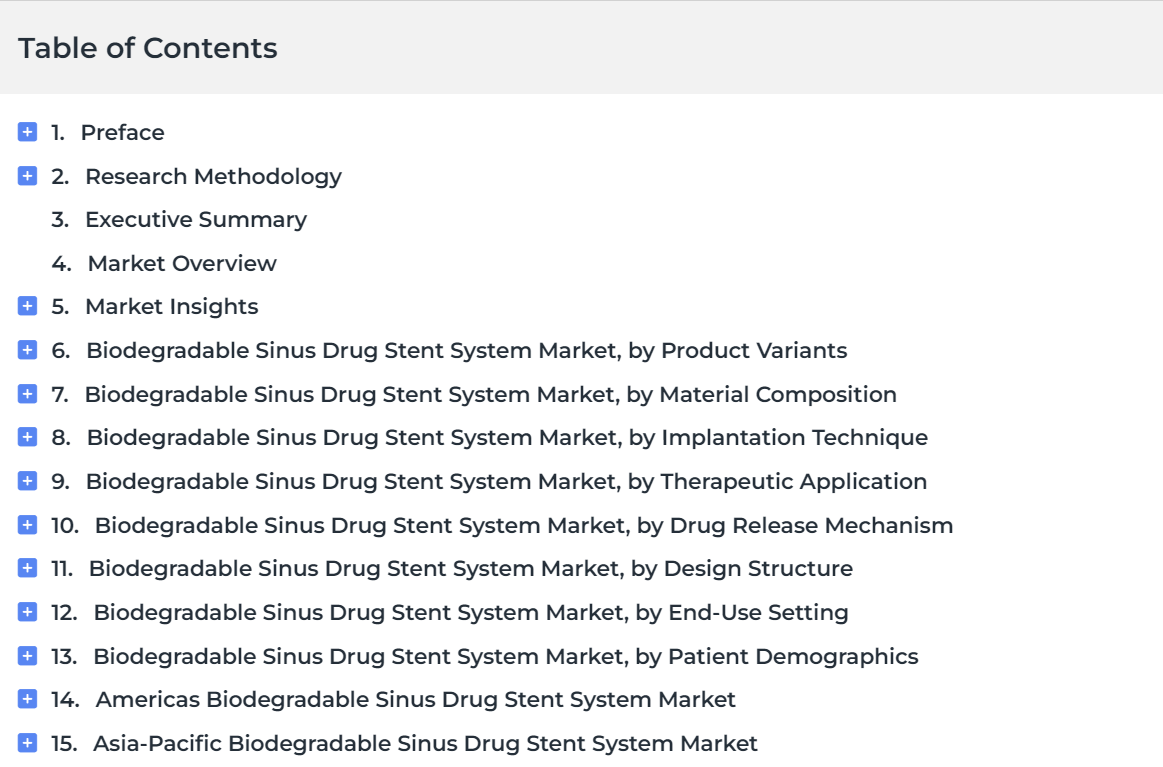Select the Preface title text
This screenshot has width=1163, height=767.
122,132
